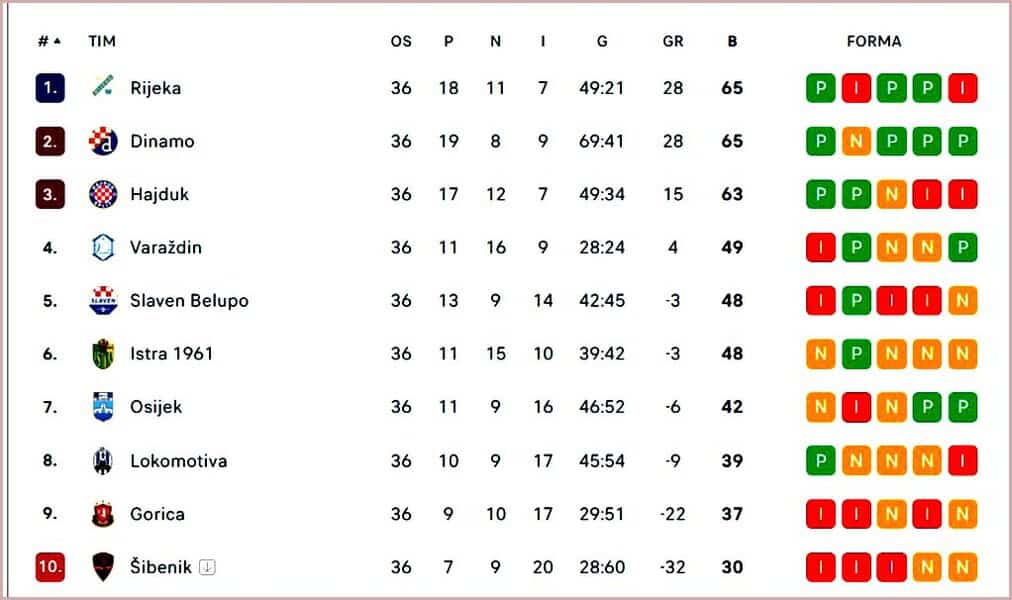Screen dimensions: 1012x600
Task: Click the Slaven Belupo crest icon
Action: [103, 300]
